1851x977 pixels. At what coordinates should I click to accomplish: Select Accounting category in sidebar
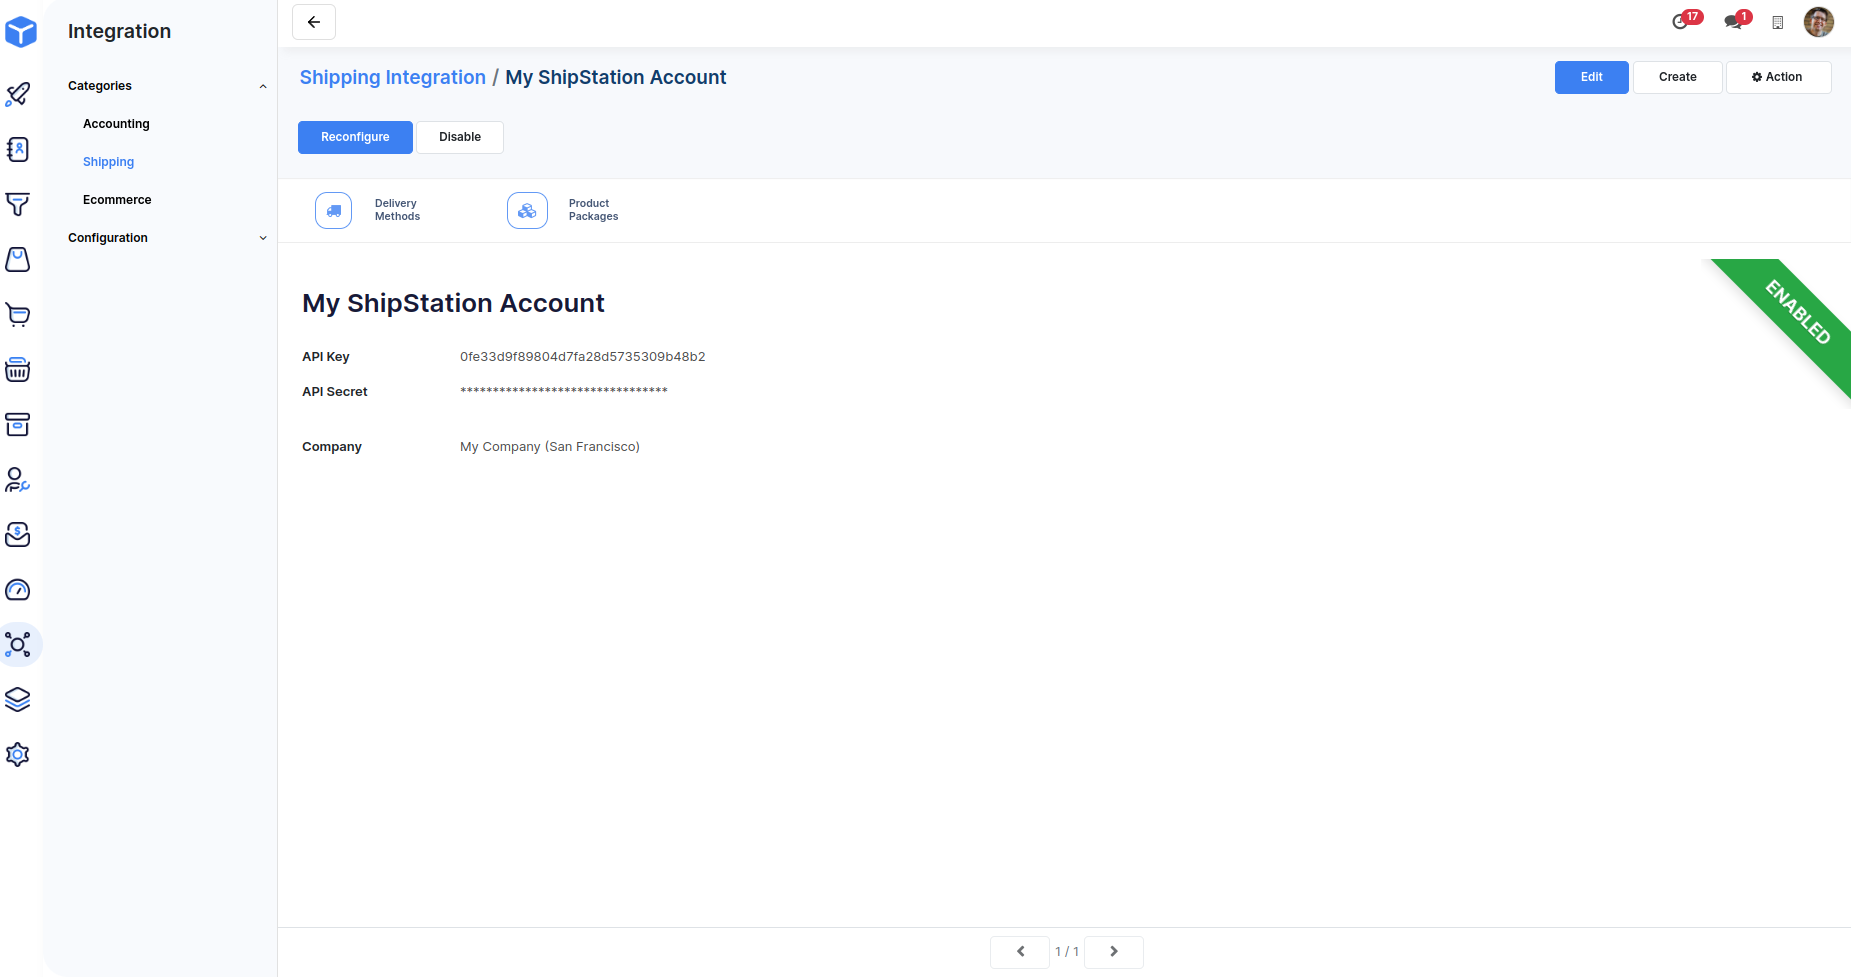[116, 124]
